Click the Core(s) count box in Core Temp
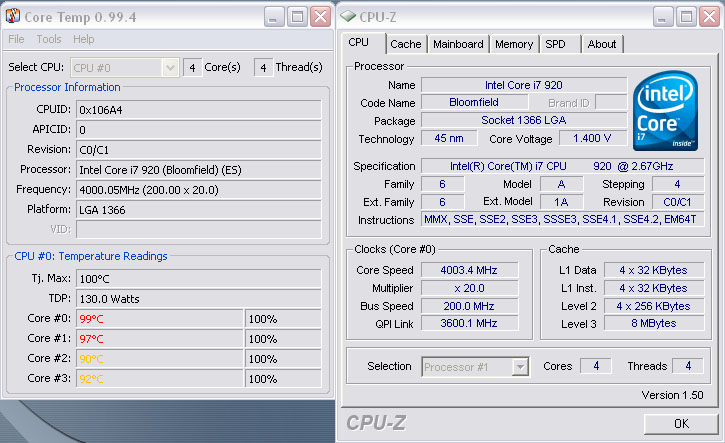 (x=192, y=68)
